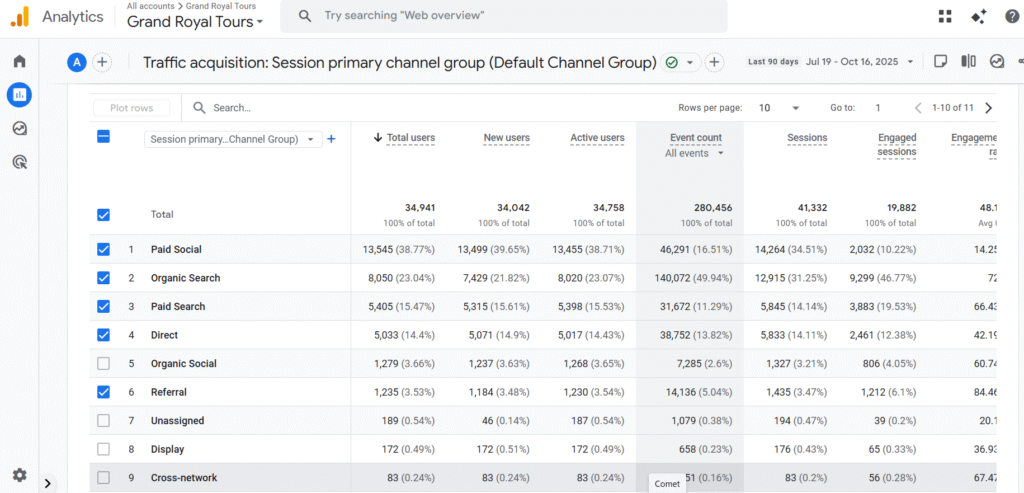Click the Plot rows button
Image resolution: width=1024 pixels, height=493 pixels.
click(x=131, y=108)
